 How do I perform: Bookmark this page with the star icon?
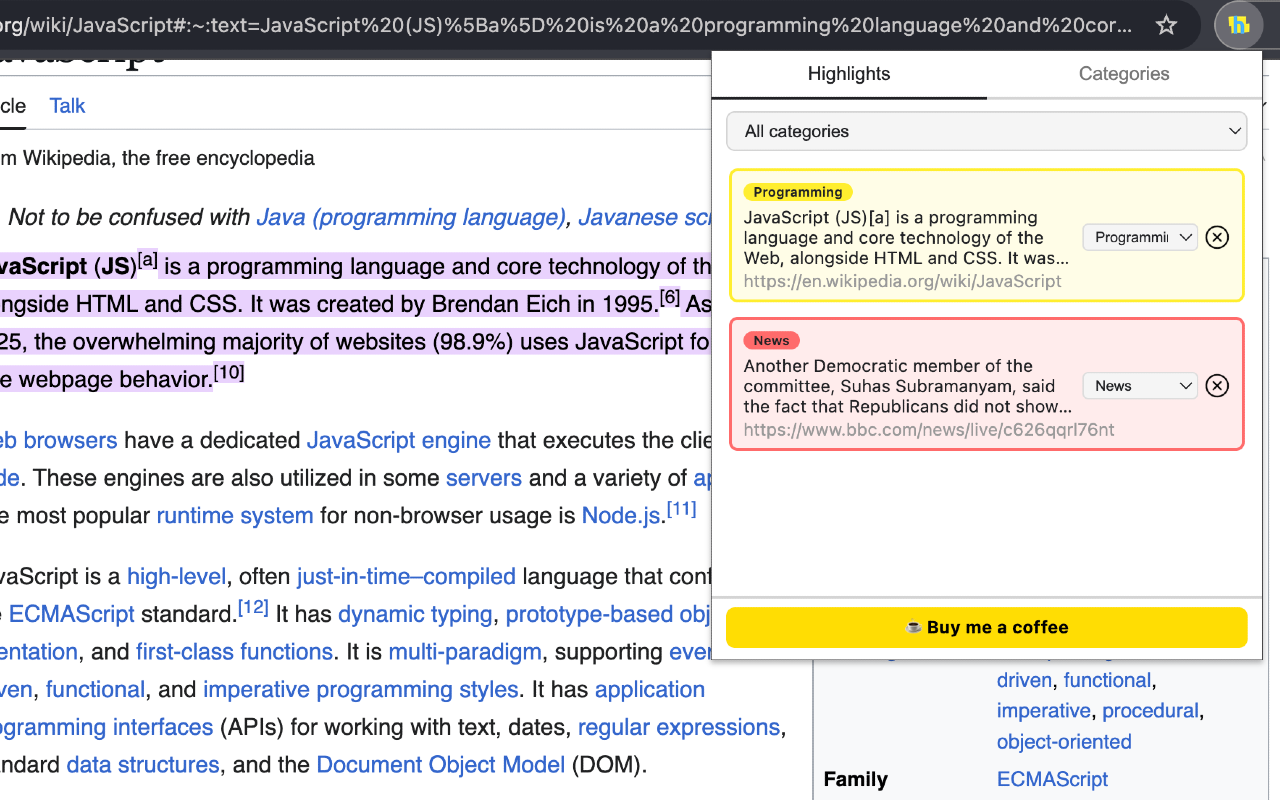click(1166, 25)
